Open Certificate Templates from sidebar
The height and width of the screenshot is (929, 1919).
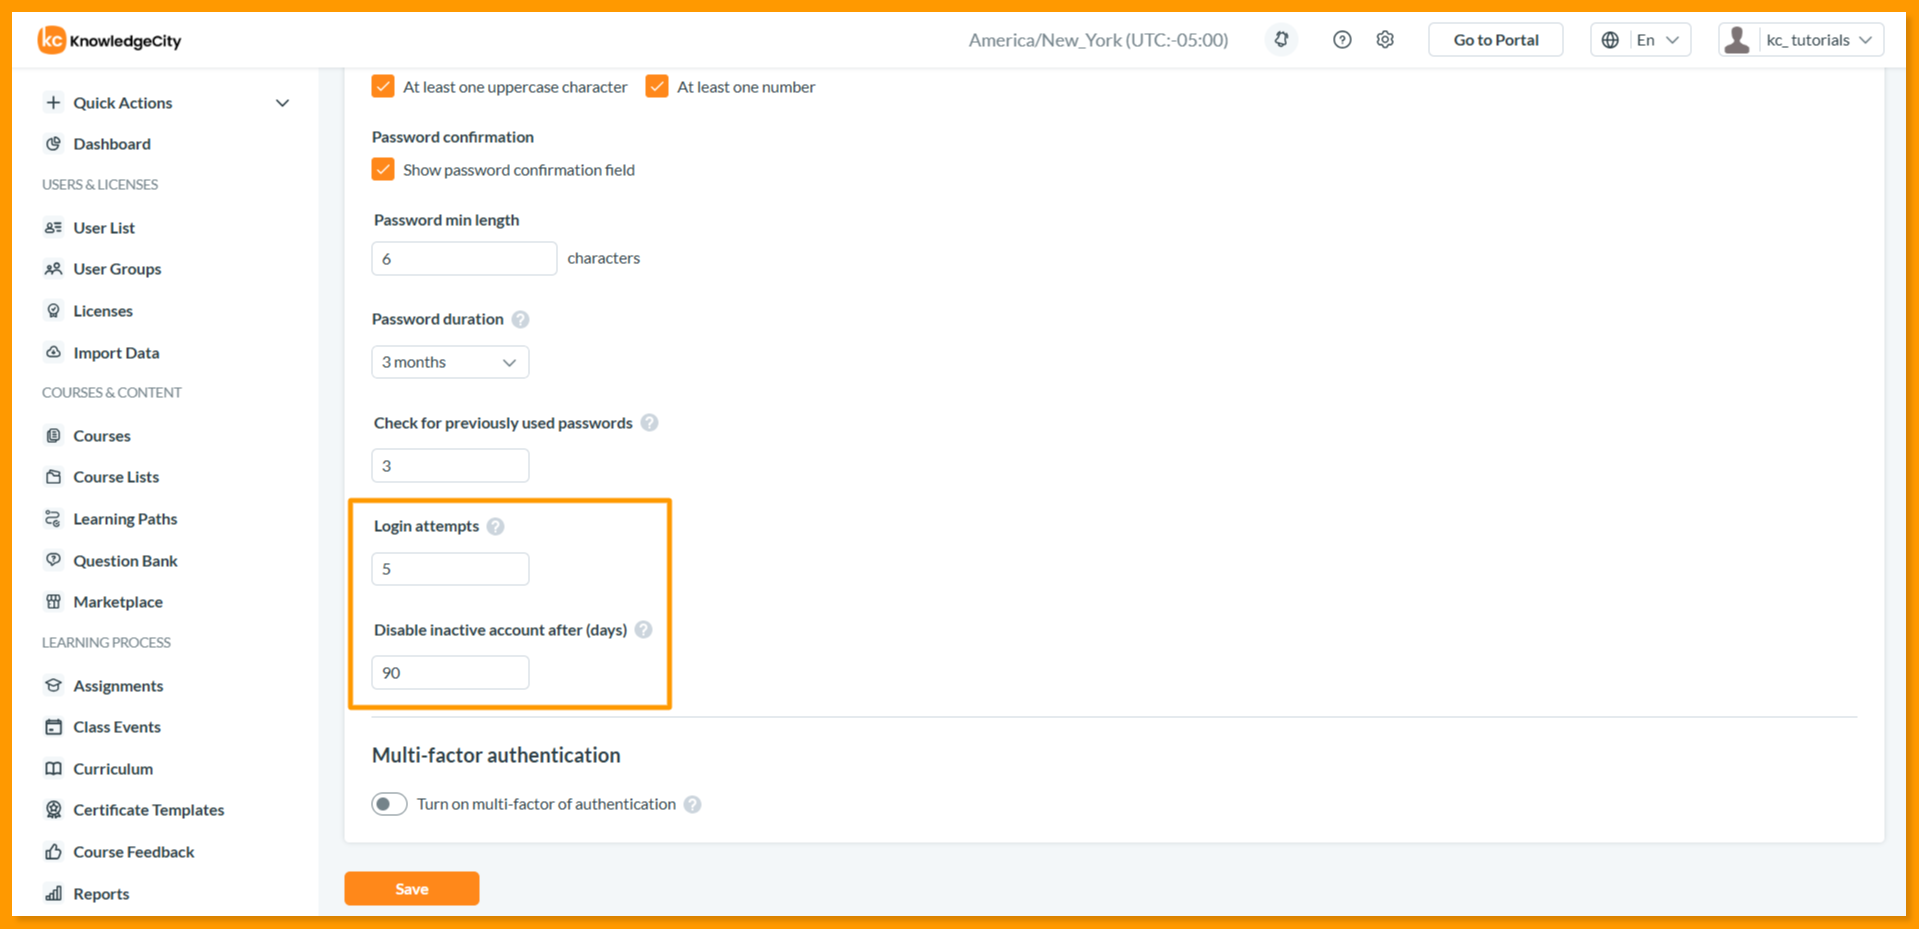tap(148, 810)
